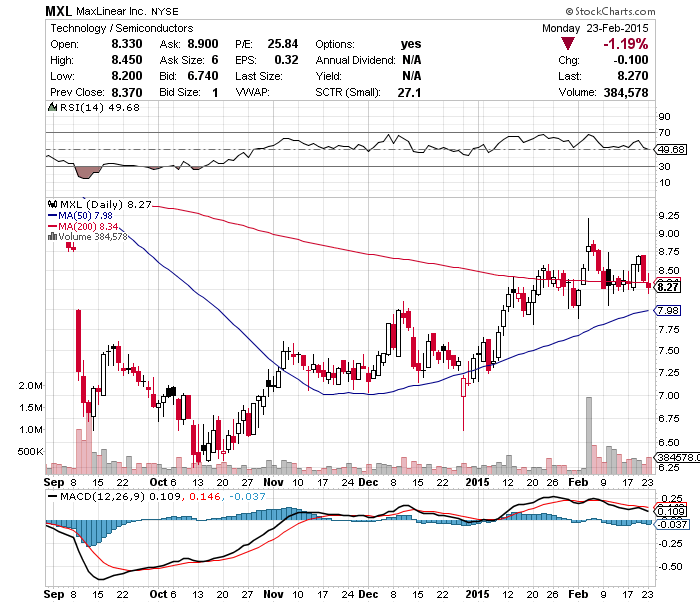Click the Feb label on price chart axis
The image size is (700, 603).
(x=578, y=482)
